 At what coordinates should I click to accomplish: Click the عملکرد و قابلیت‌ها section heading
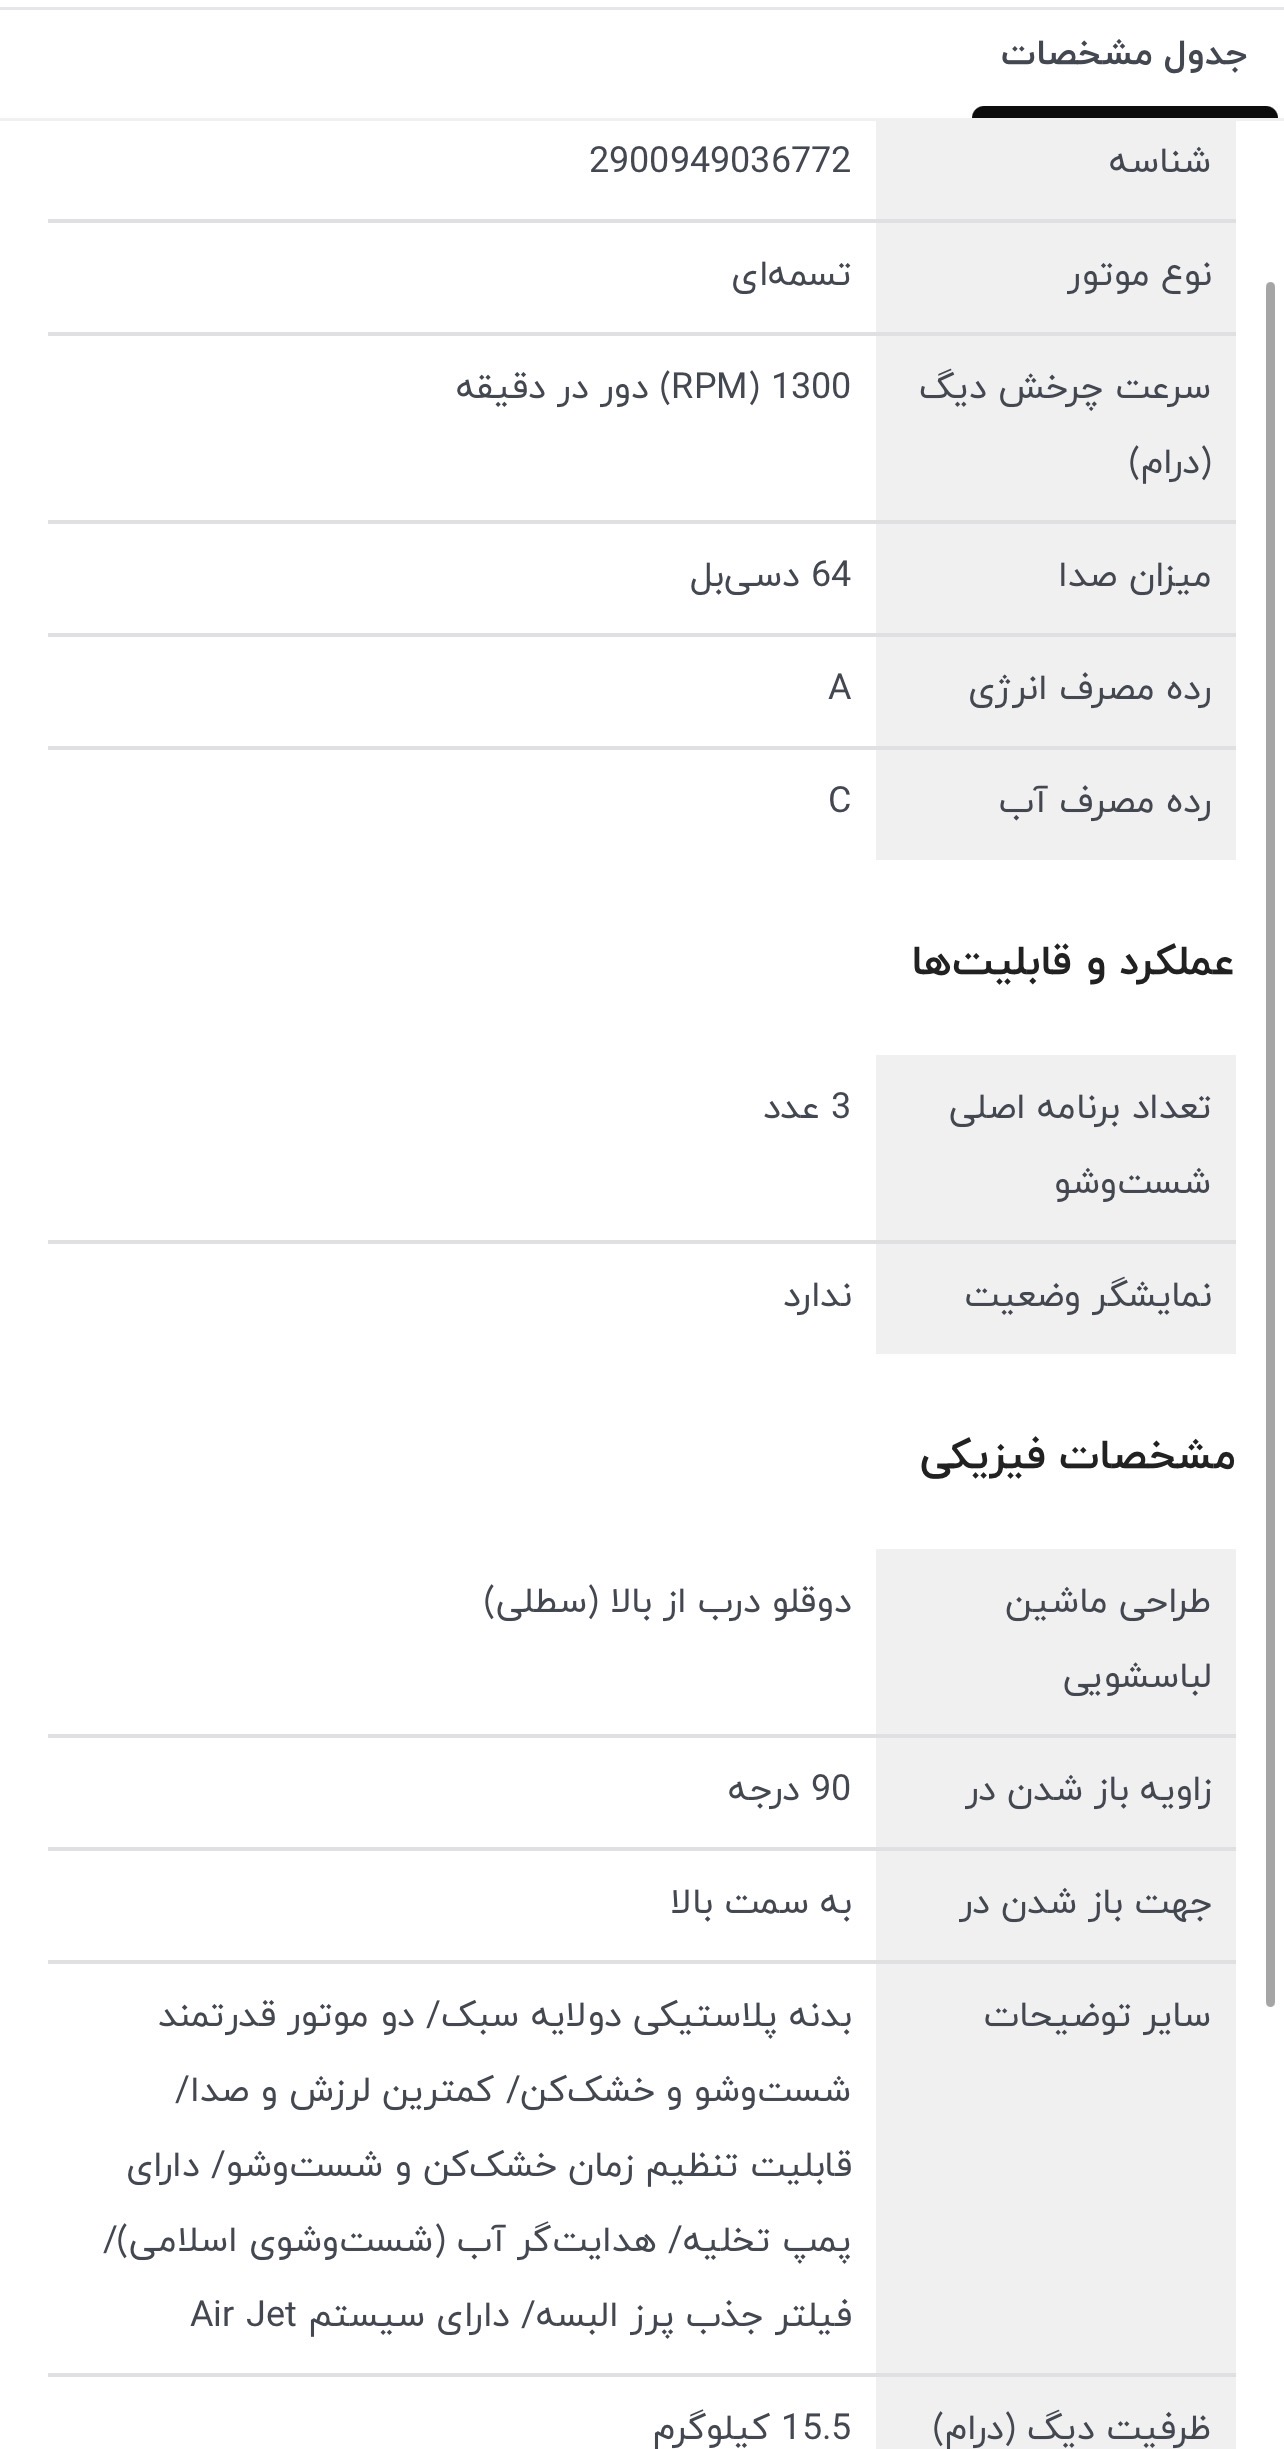point(1072,962)
